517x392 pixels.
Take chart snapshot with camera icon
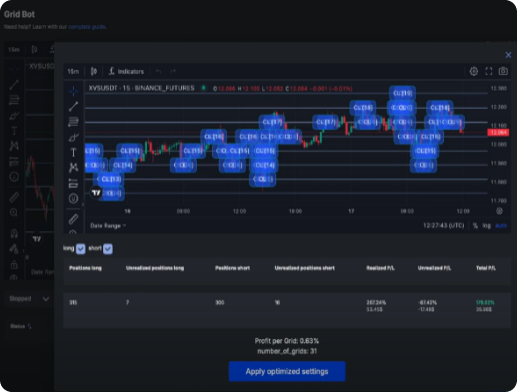503,71
